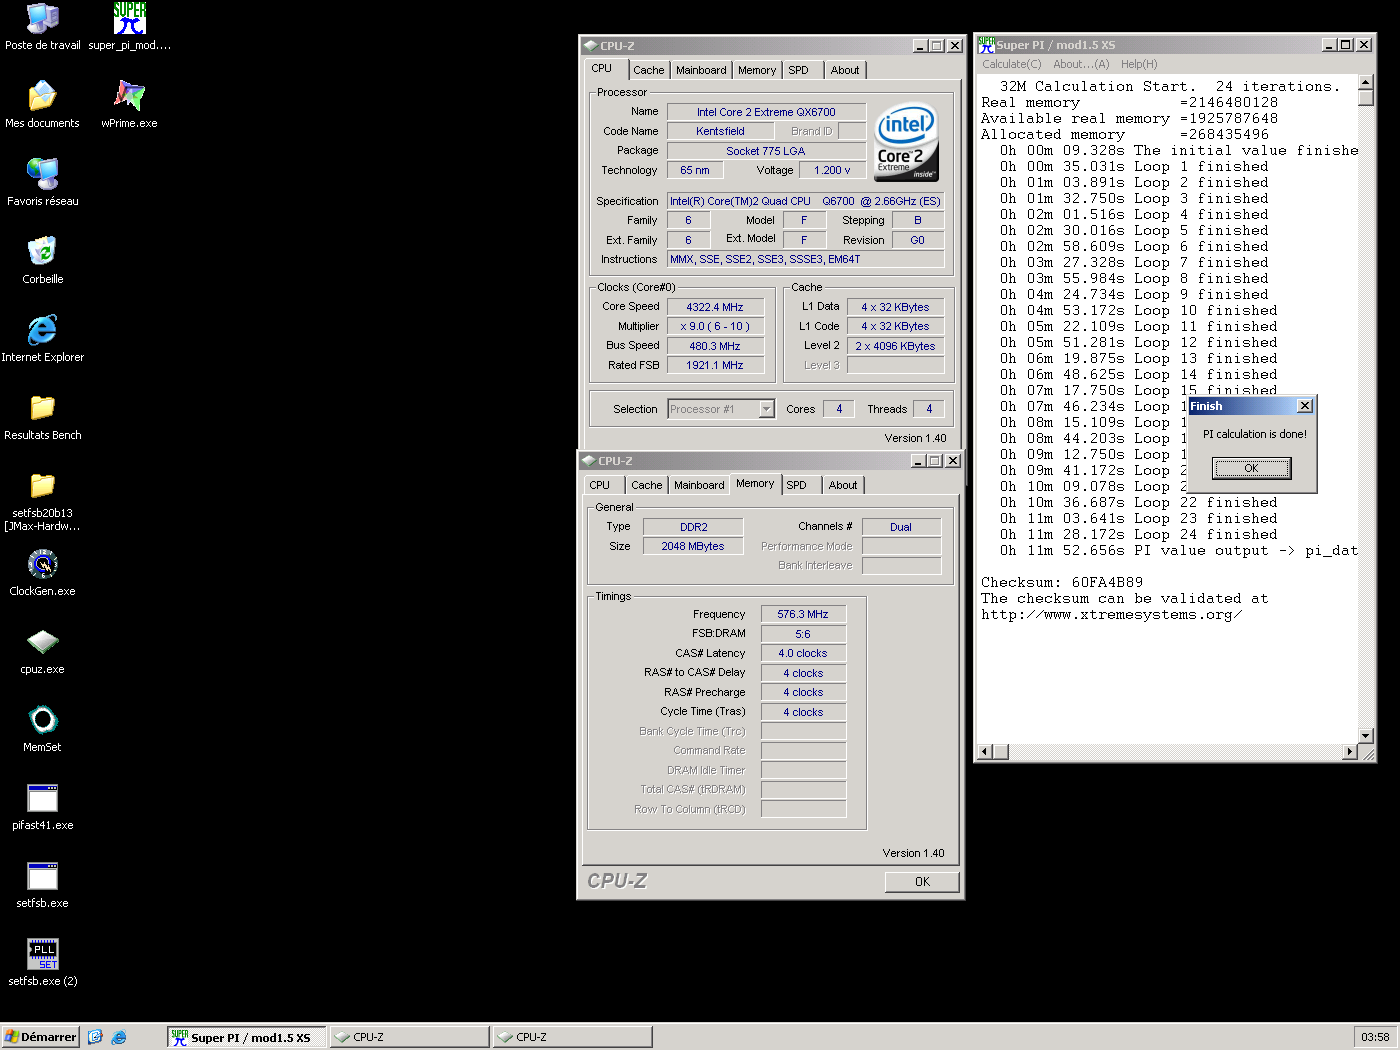Click first quick launch icon beside Démarrer
This screenshot has height=1050, width=1400.
[95, 1037]
